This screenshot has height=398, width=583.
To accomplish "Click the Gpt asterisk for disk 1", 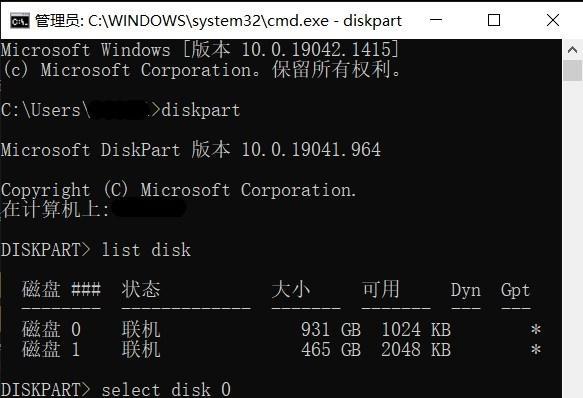I will (535, 350).
